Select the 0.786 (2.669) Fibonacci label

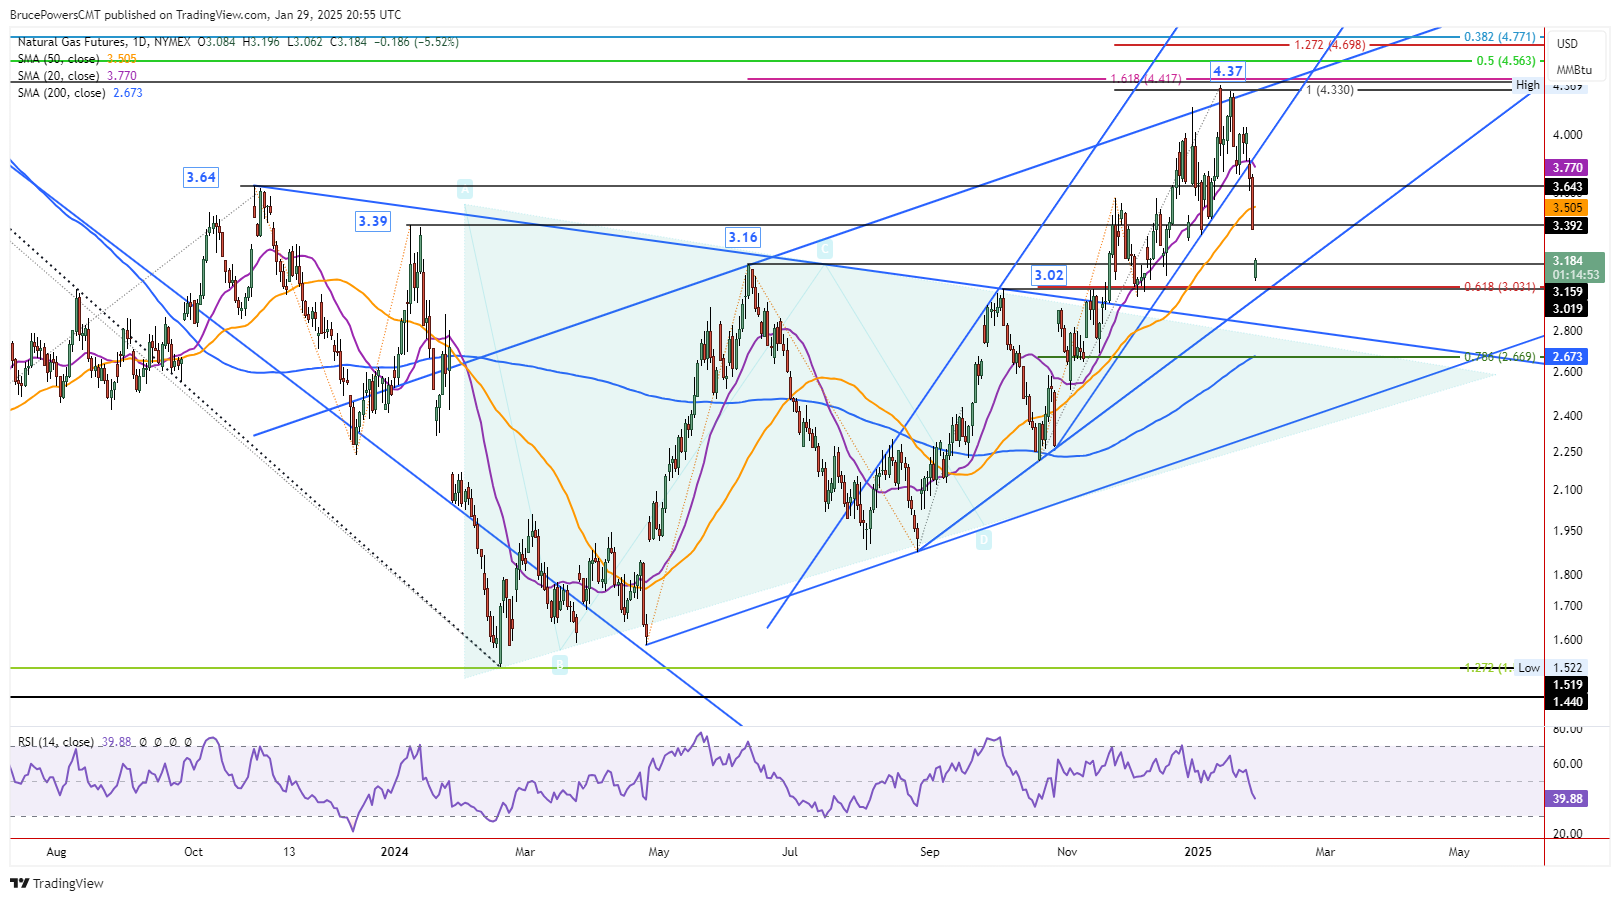1500,357
